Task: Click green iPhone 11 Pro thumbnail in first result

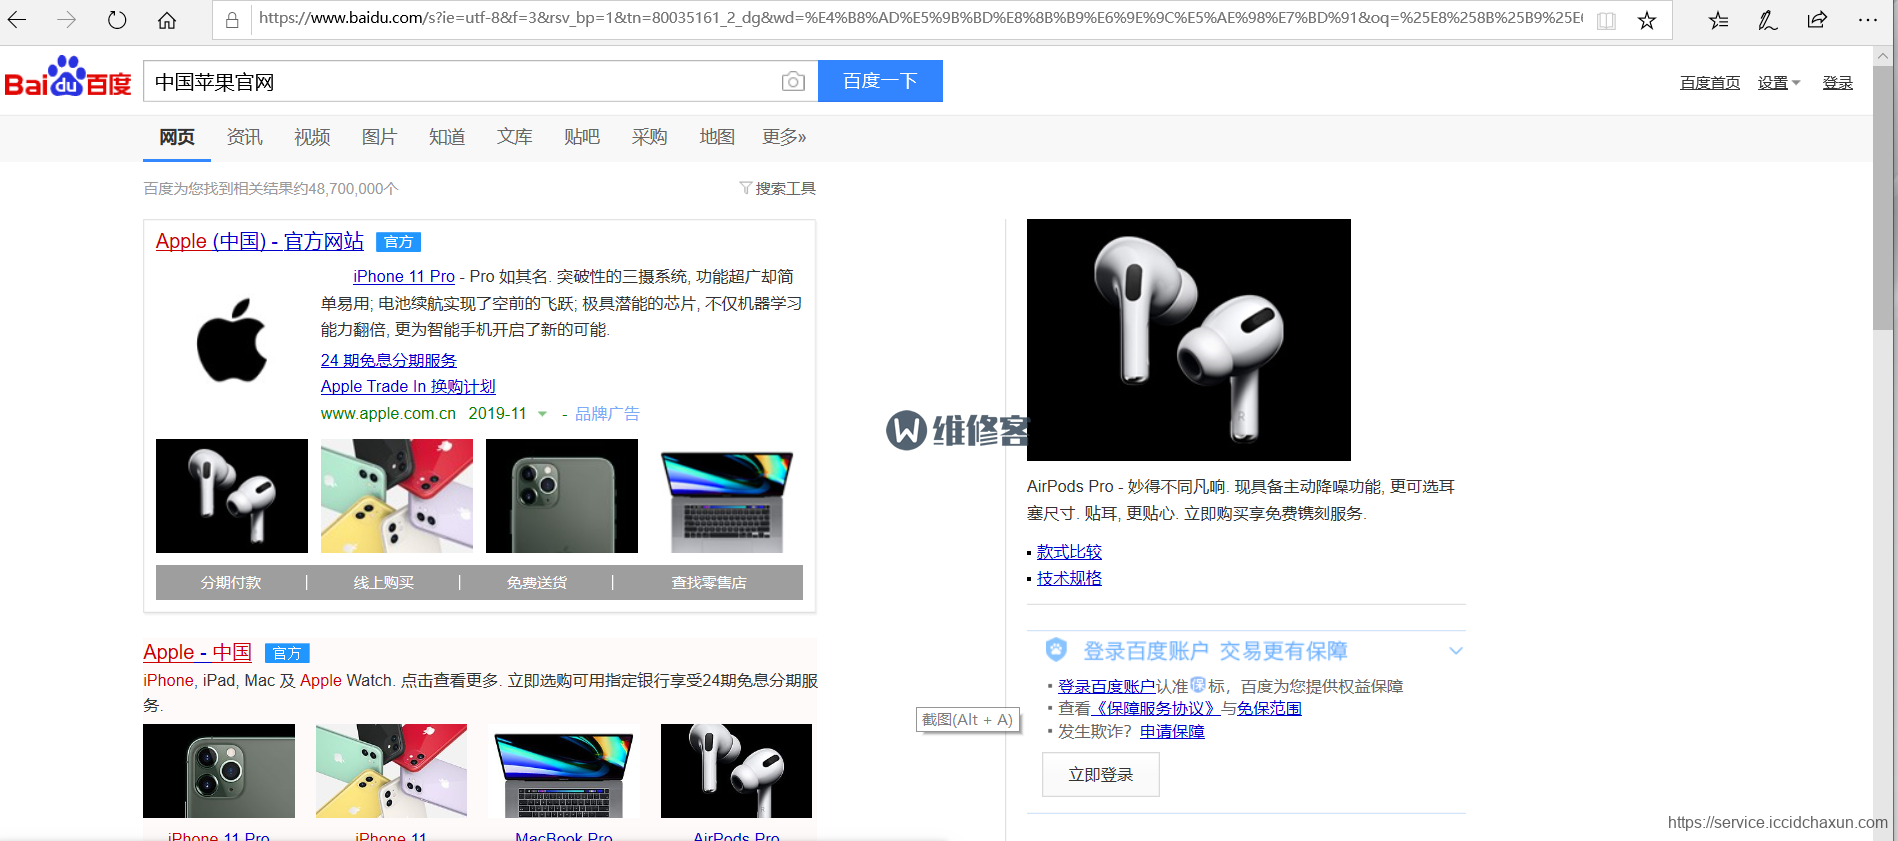Action: [x=562, y=496]
